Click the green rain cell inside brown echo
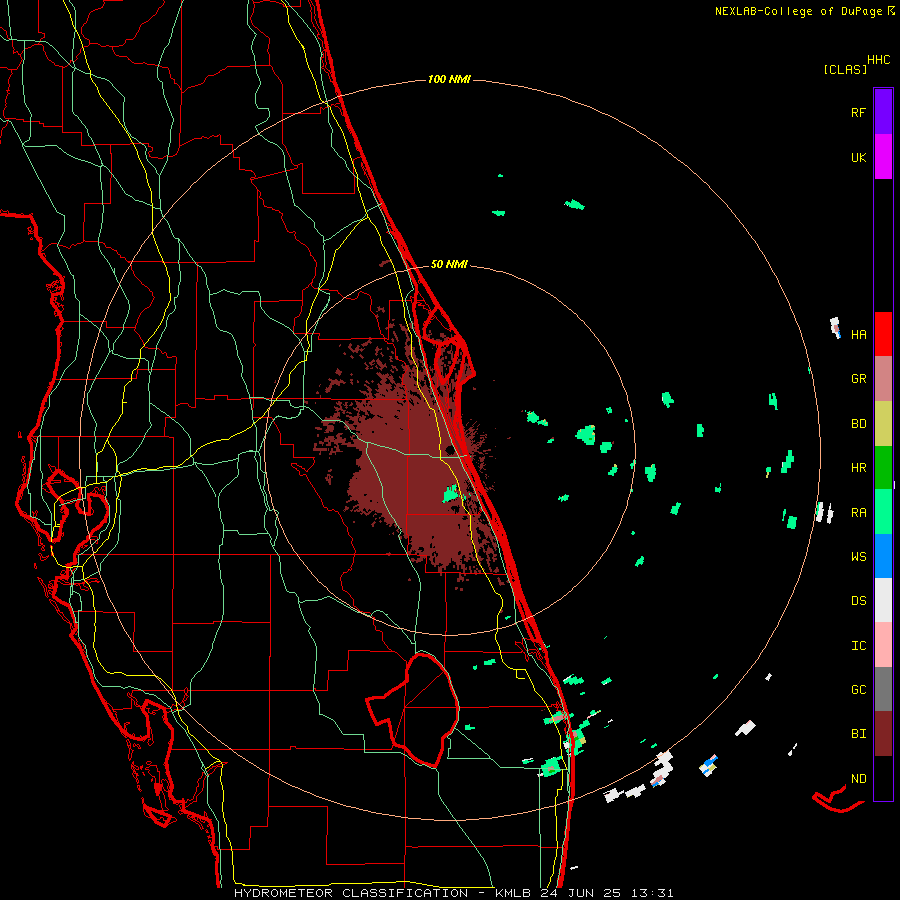 (451, 494)
